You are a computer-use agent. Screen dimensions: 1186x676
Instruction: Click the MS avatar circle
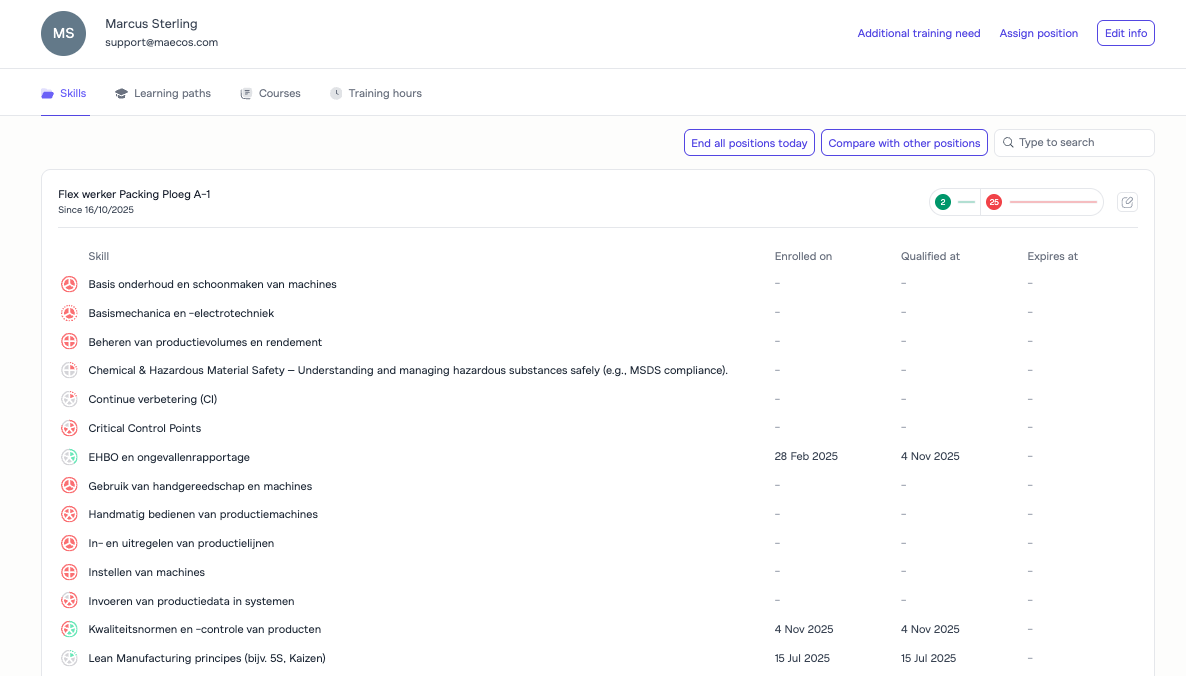point(63,33)
